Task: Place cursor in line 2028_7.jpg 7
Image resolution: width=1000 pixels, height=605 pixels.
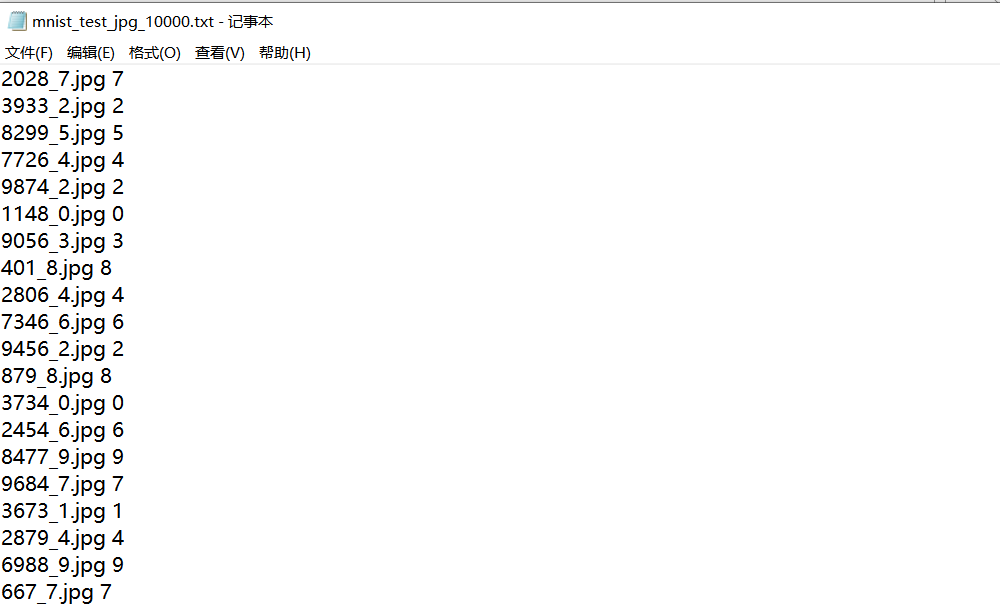Action: (62, 80)
